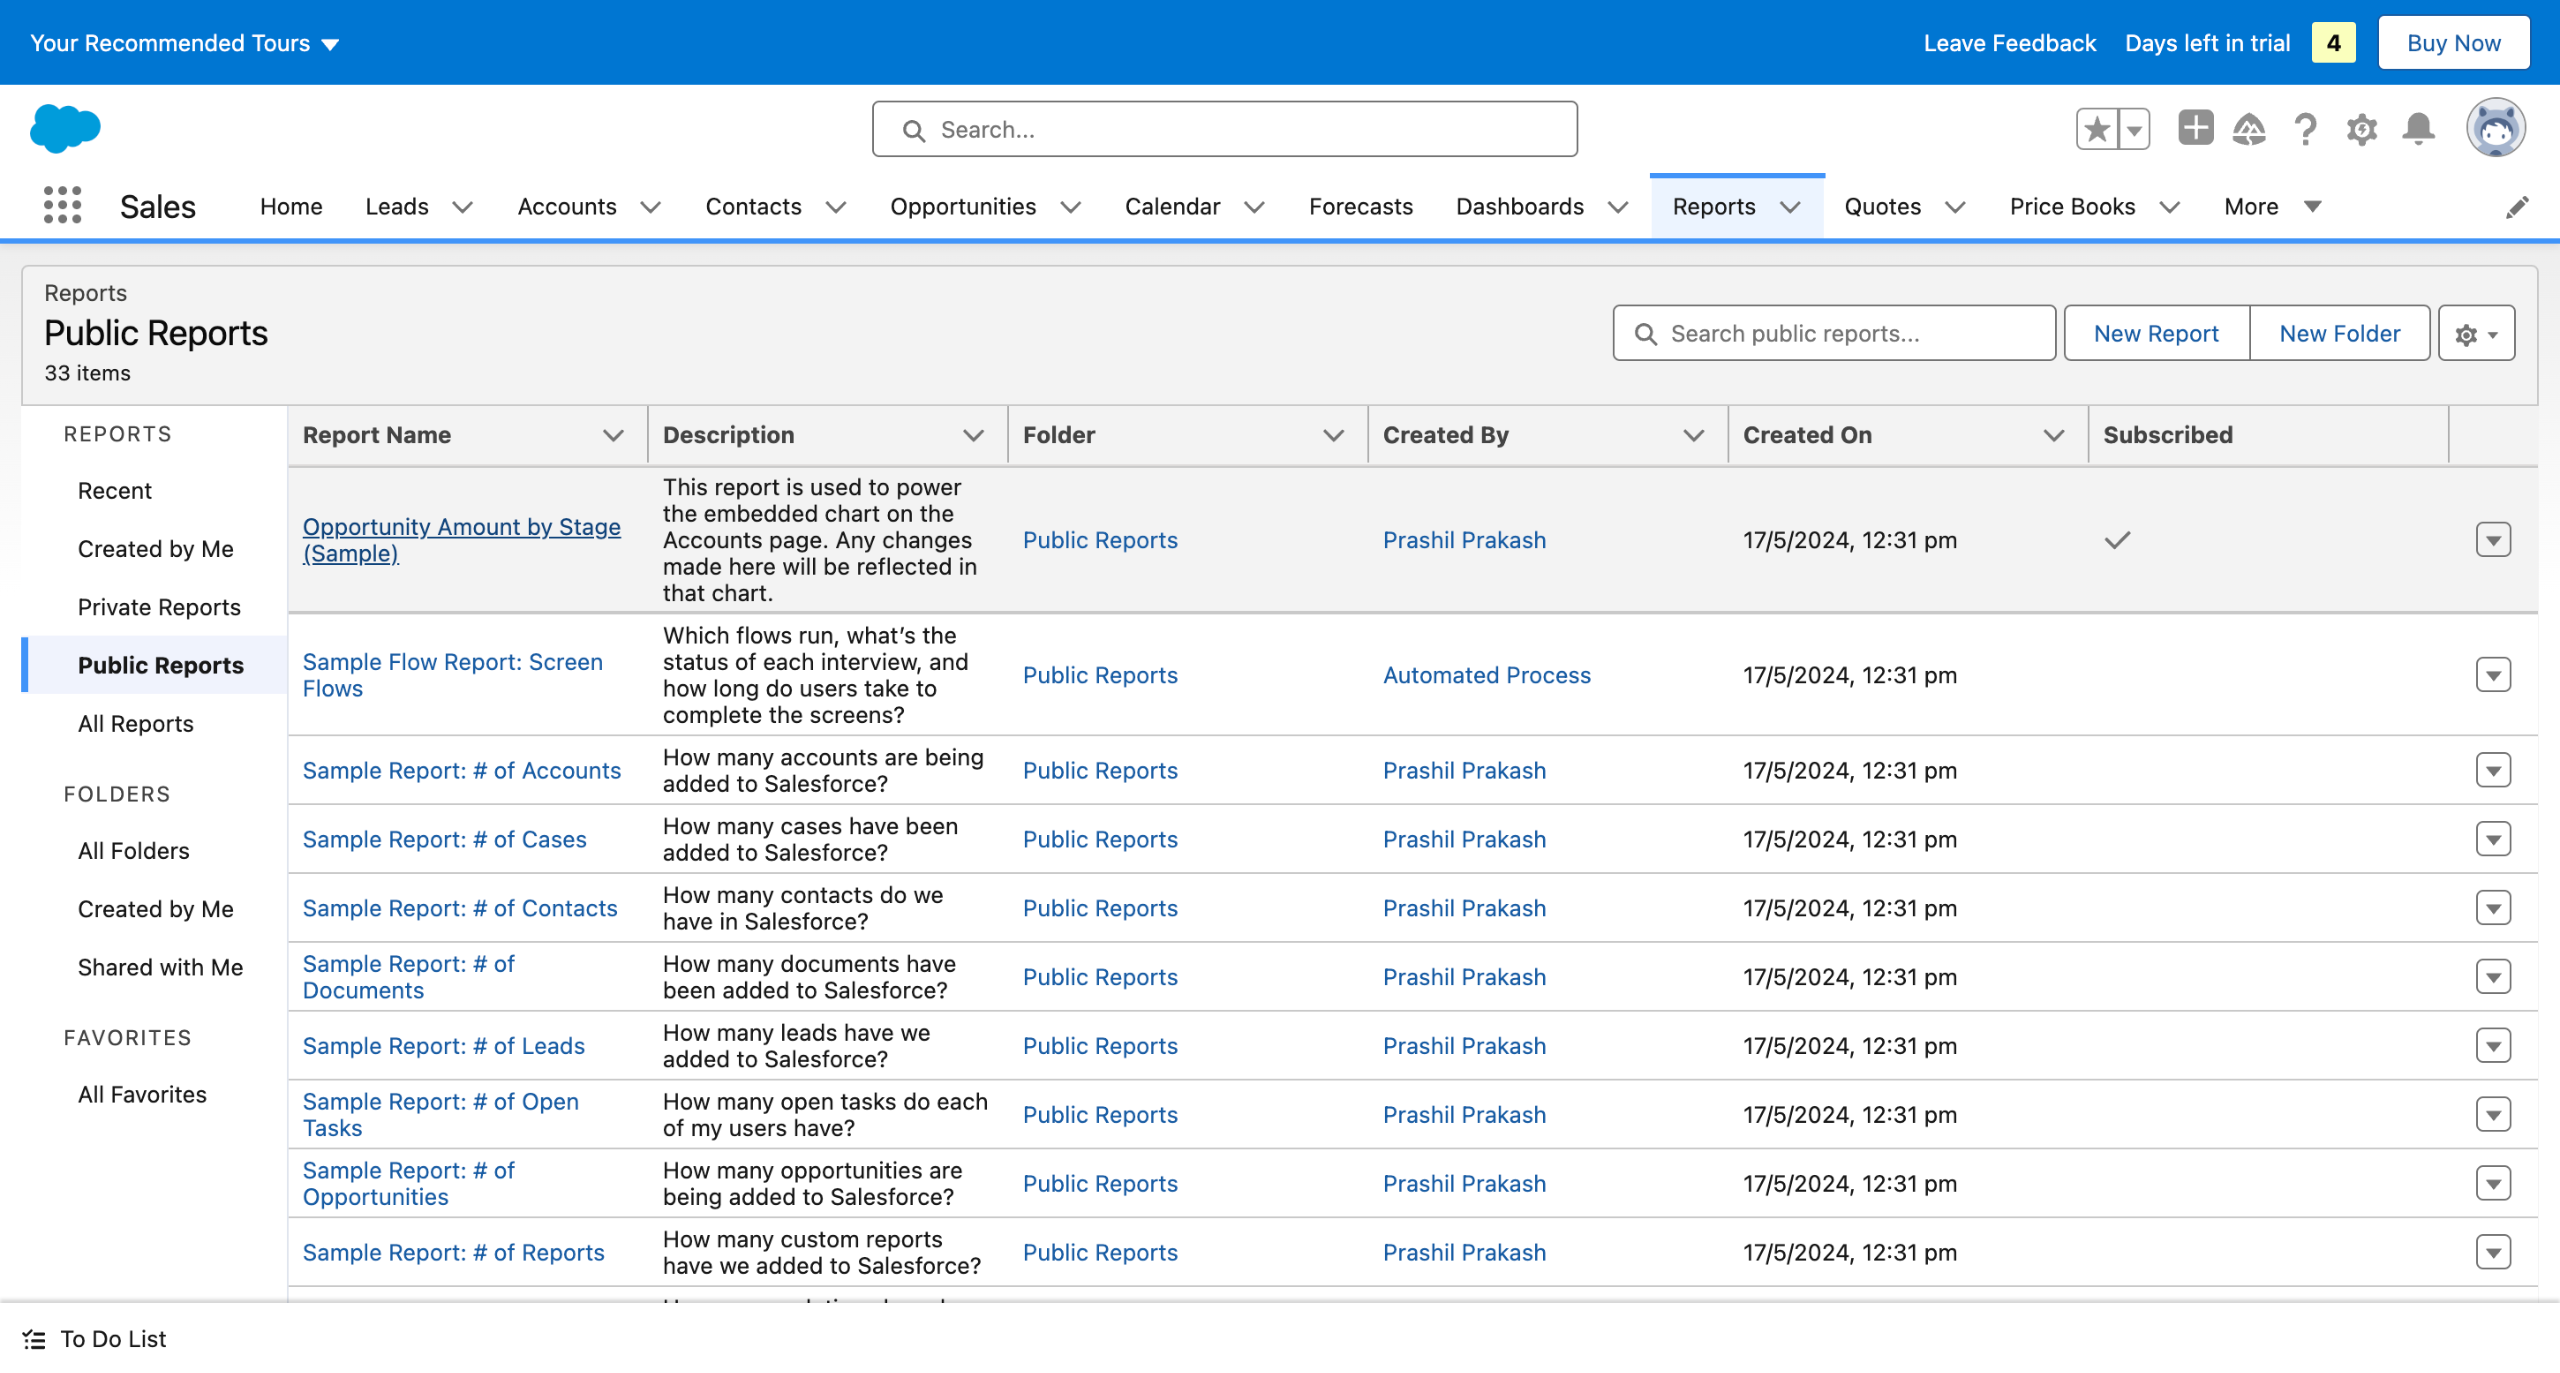
Task: Select All Favorites in sidebar
Action: 143,1095
